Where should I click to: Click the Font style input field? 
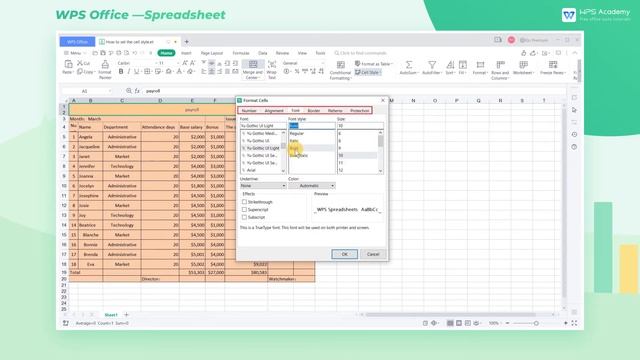312,126
